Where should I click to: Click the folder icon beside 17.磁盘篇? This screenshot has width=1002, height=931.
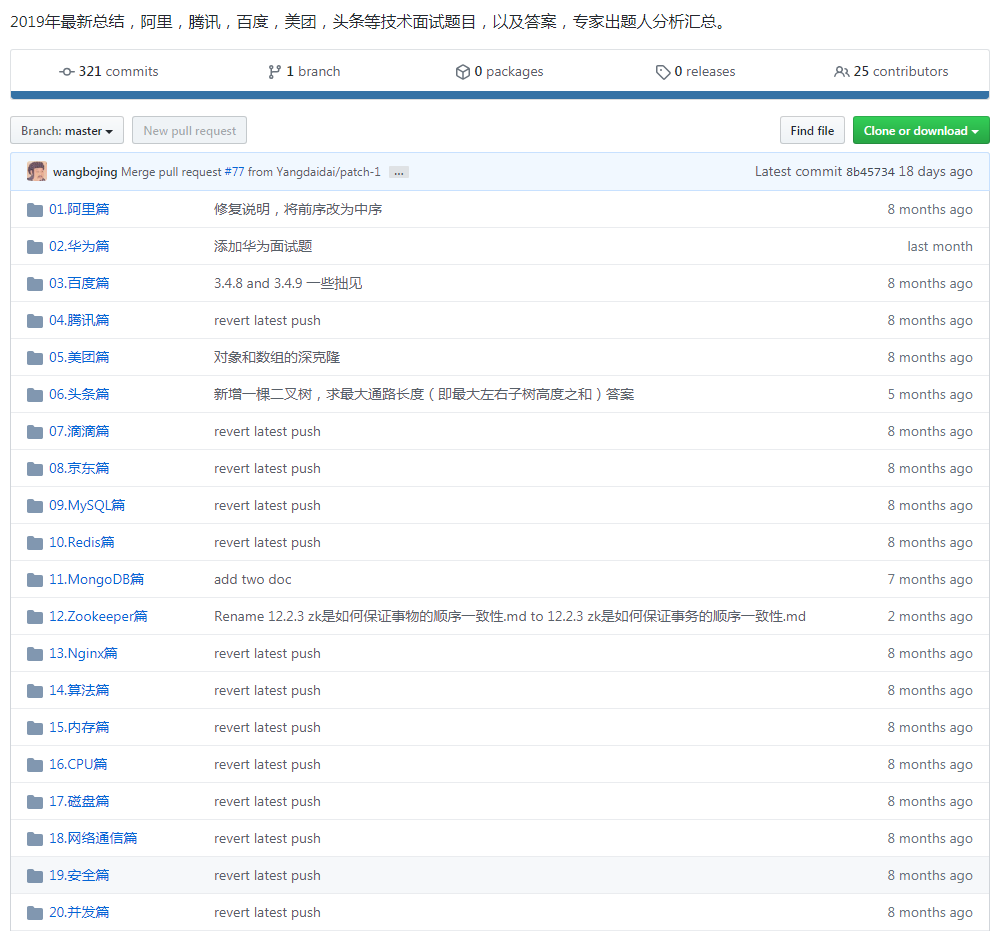click(x=35, y=803)
